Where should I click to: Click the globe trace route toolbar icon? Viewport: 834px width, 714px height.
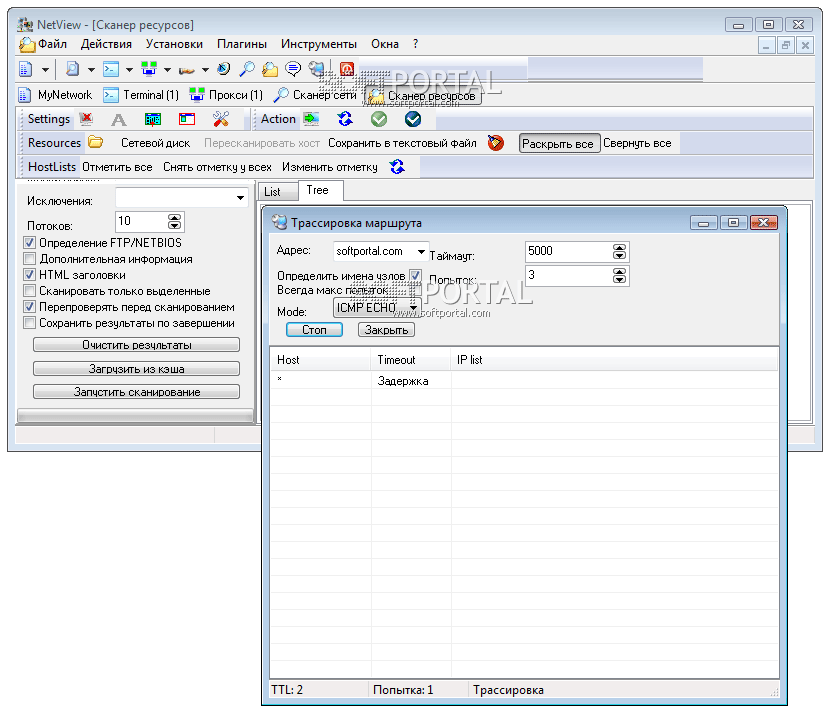[x=316, y=69]
